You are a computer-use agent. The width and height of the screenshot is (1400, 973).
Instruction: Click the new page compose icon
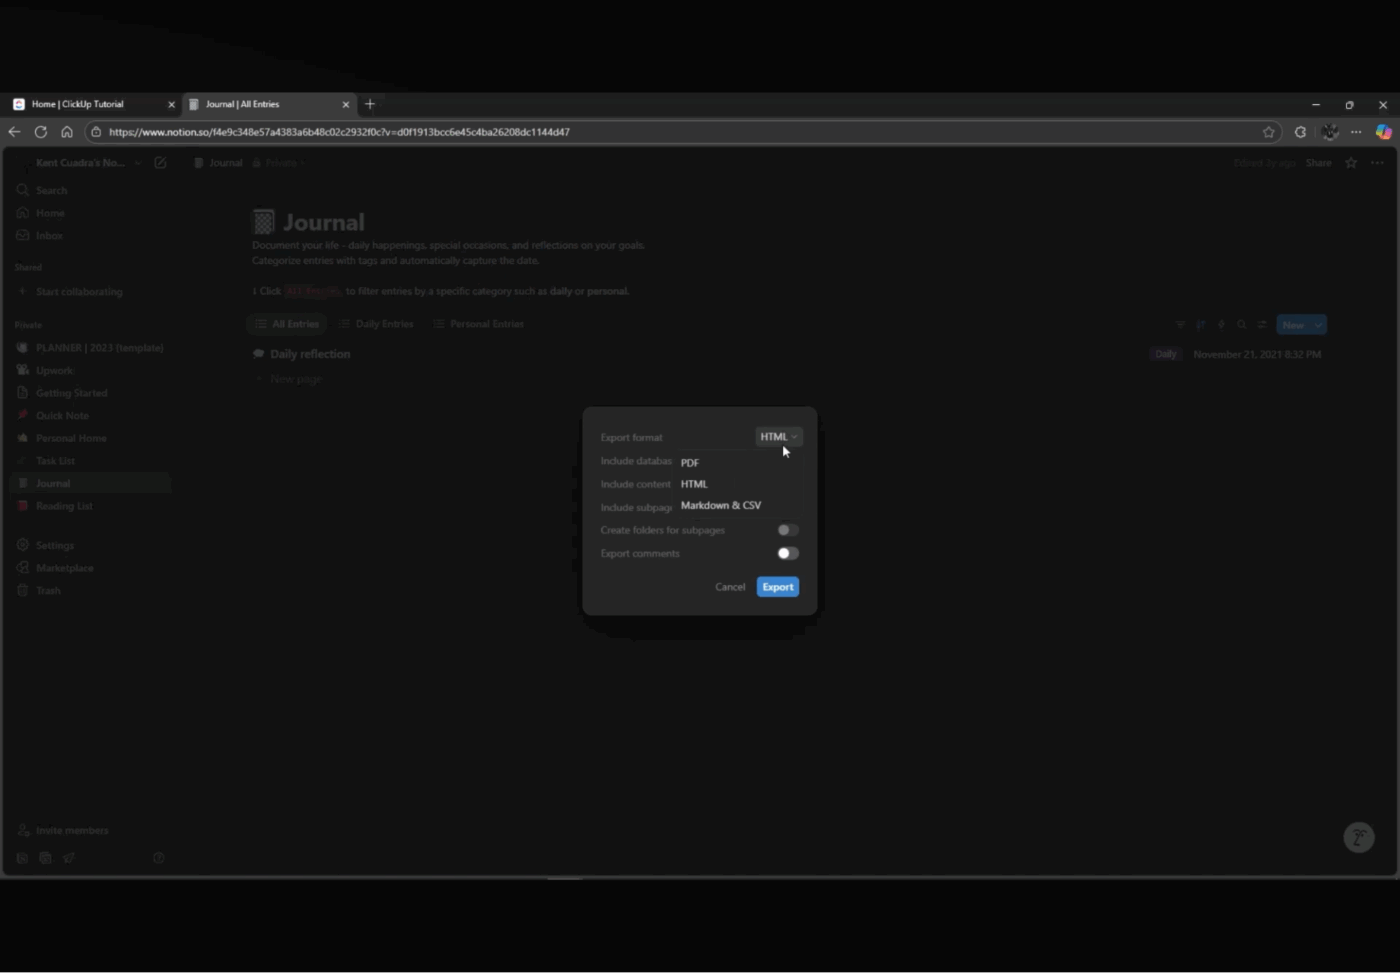pyautogui.click(x=160, y=162)
